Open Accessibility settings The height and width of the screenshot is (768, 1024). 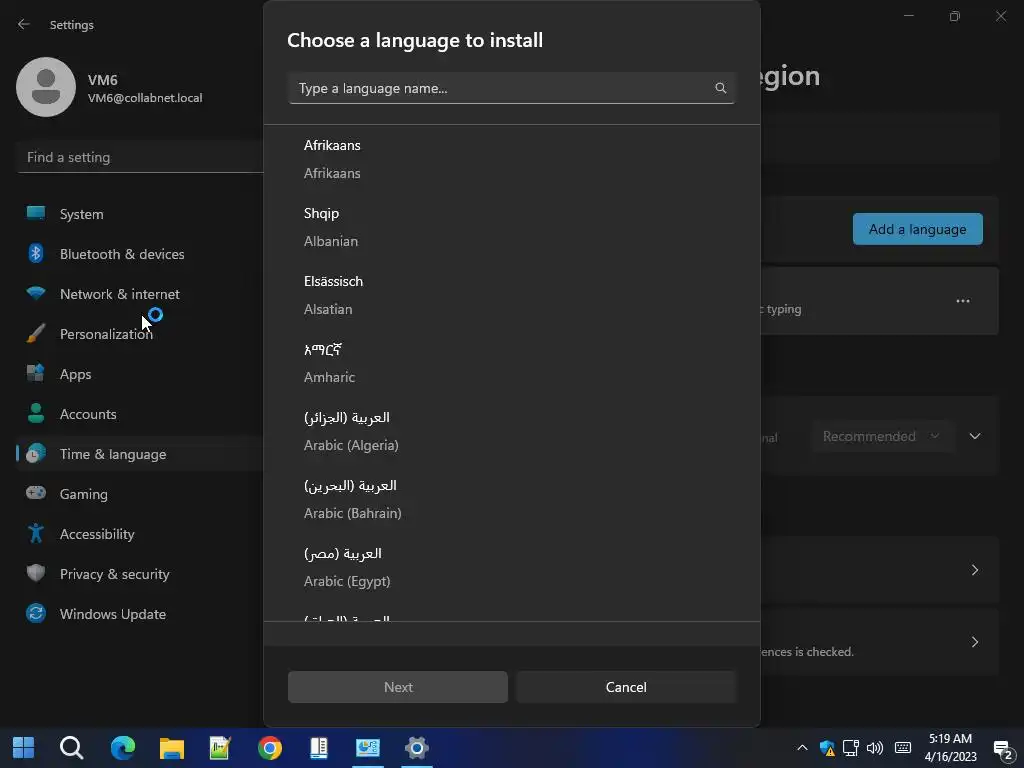(x=140, y=534)
